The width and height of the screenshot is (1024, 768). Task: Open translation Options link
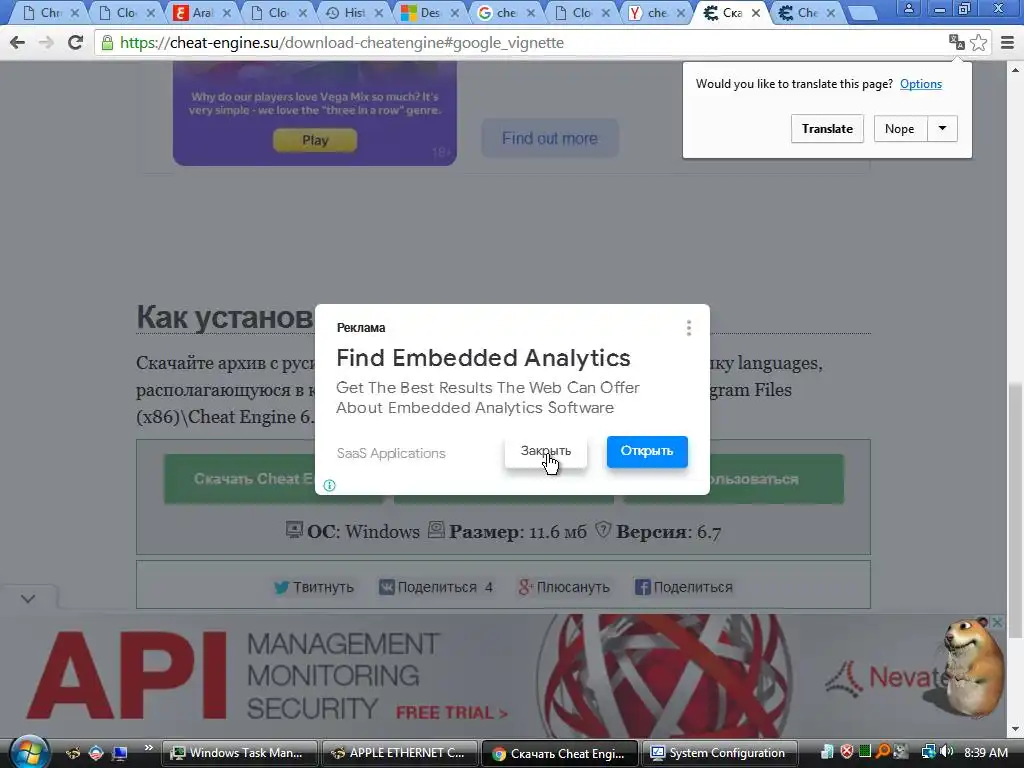(x=921, y=84)
